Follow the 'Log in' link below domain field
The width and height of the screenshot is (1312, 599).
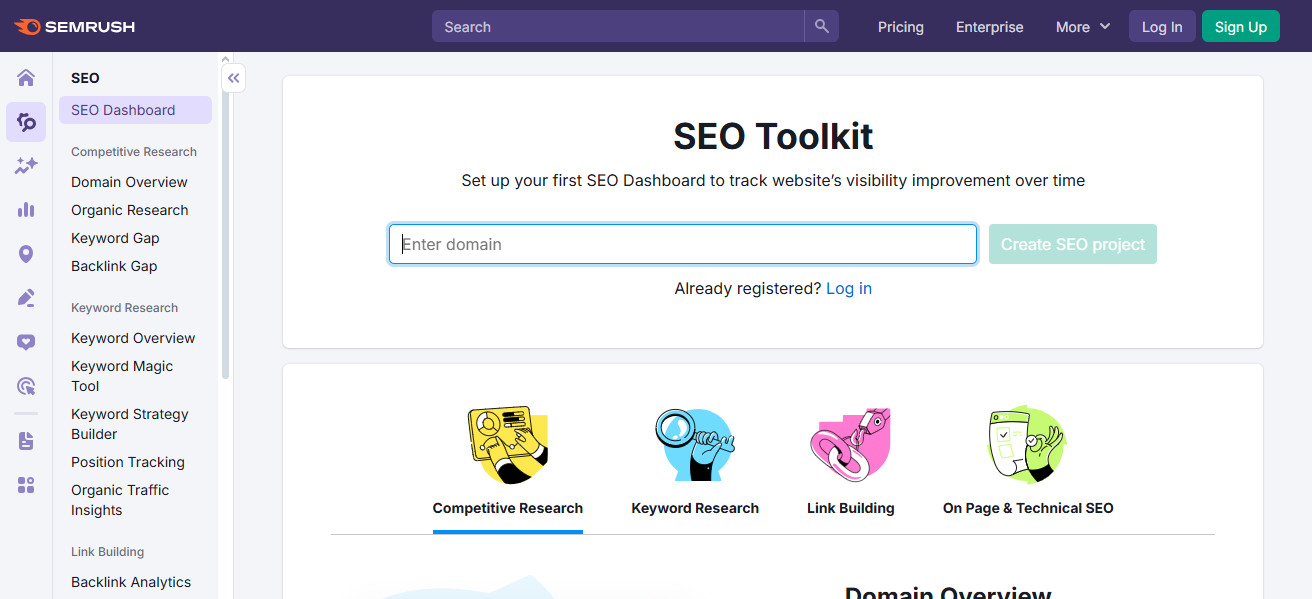tap(849, 288)
